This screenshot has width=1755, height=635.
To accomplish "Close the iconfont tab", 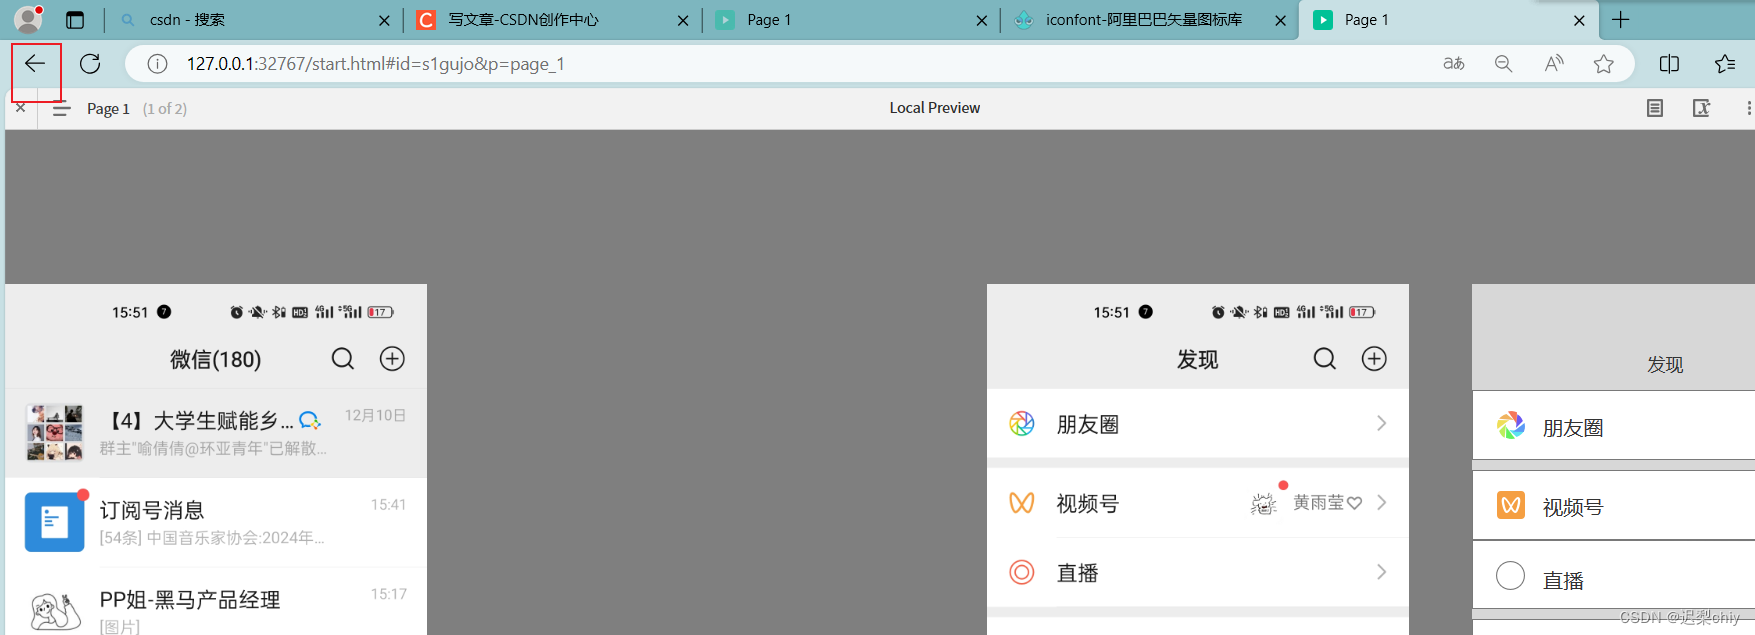I will [1280, 20].
